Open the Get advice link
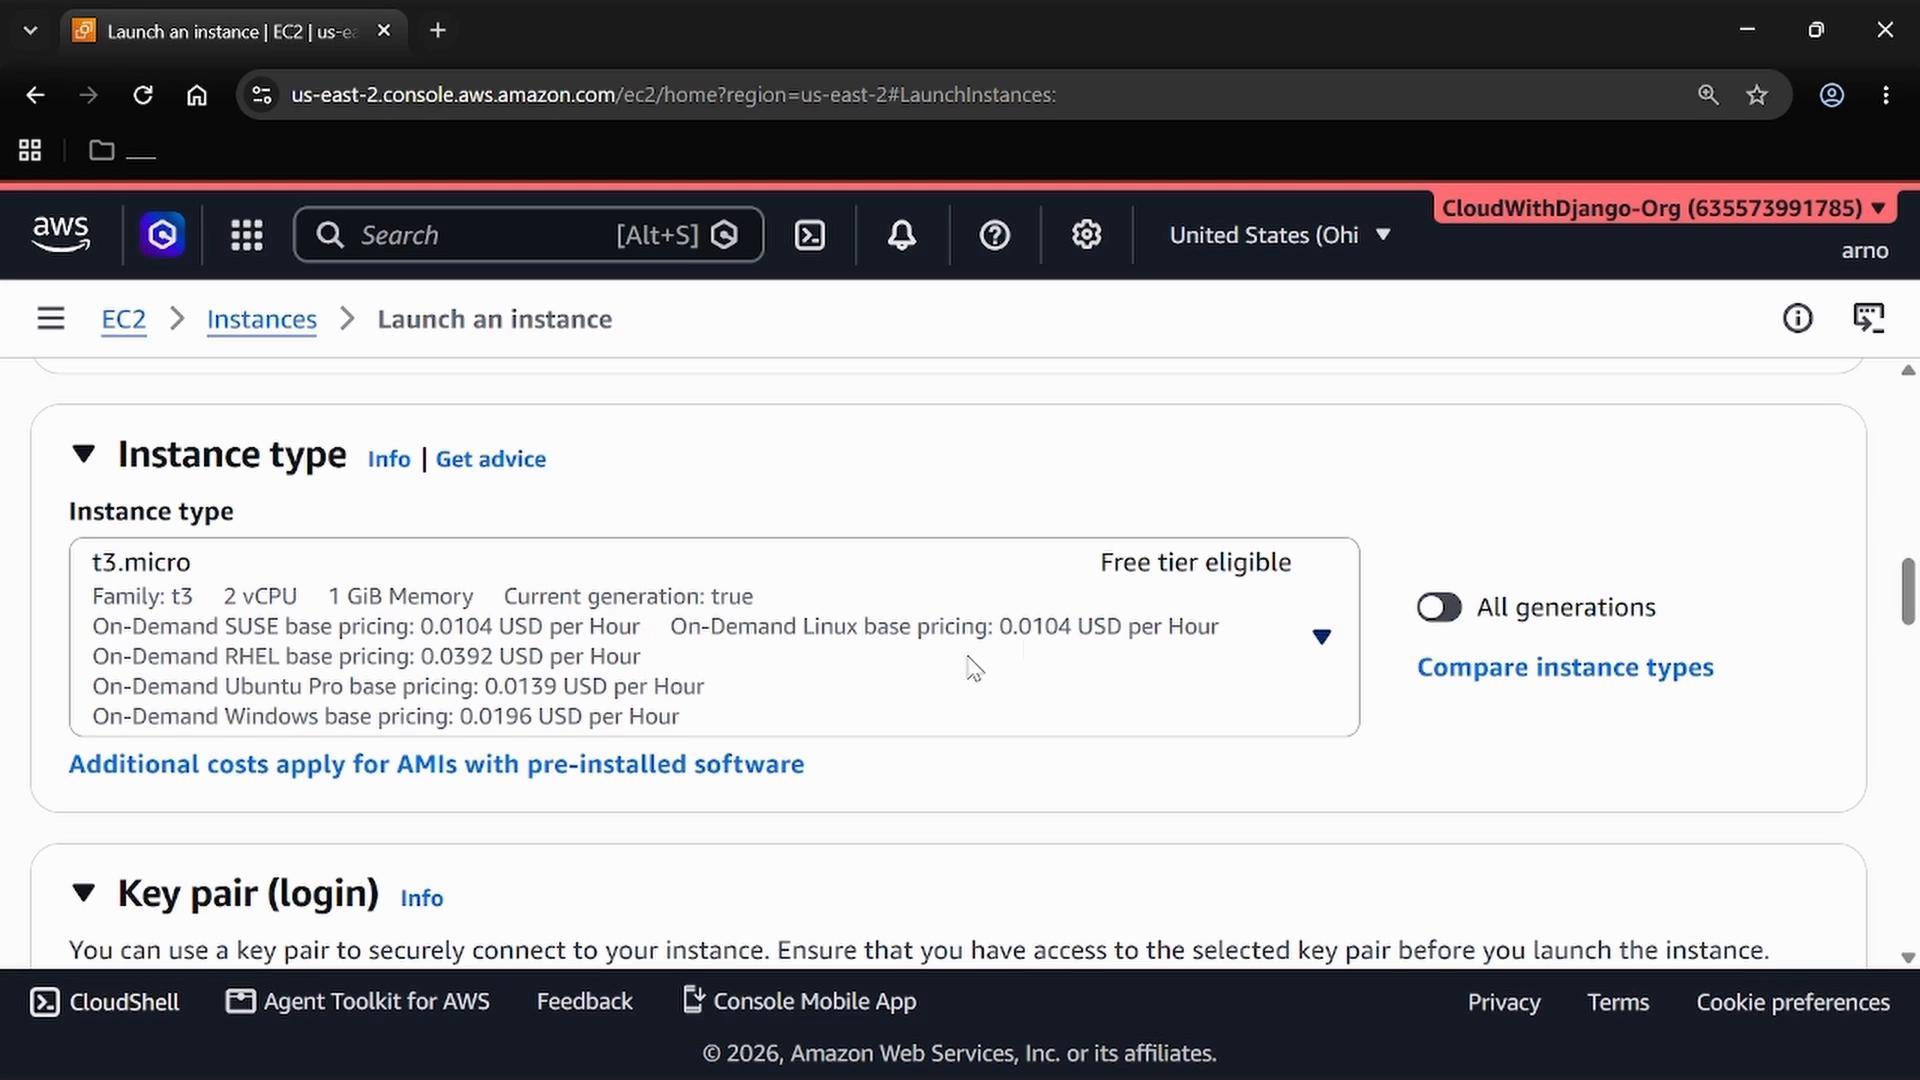 [x=491, y=459]
